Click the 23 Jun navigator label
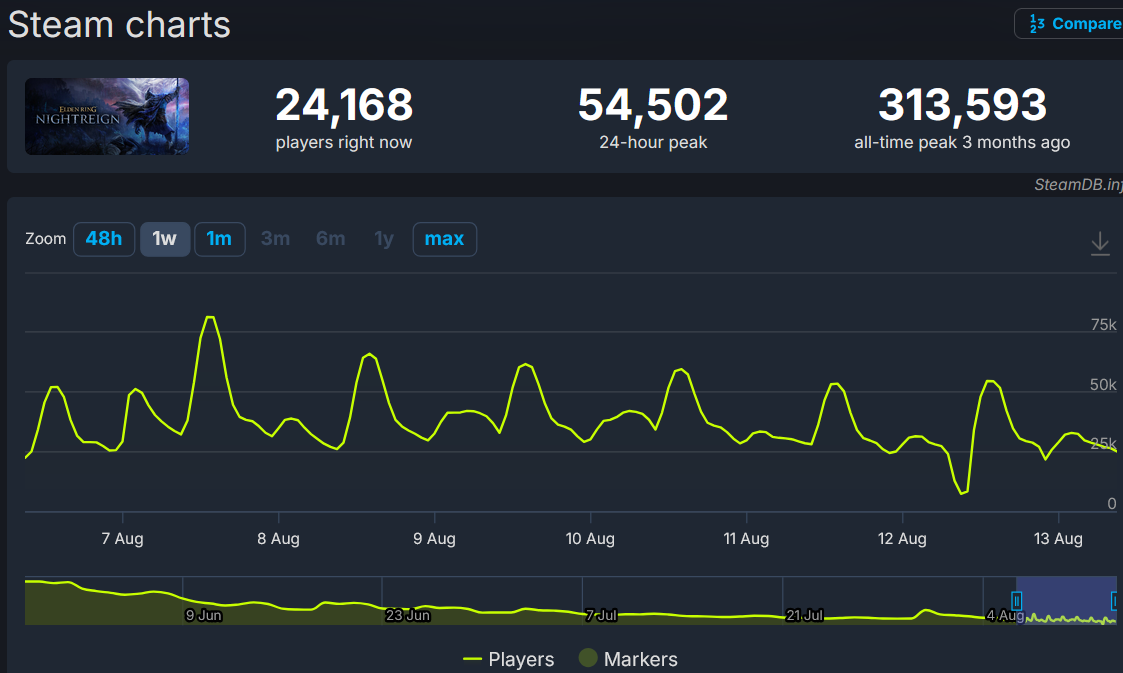1123x673 pixels. 408,615
